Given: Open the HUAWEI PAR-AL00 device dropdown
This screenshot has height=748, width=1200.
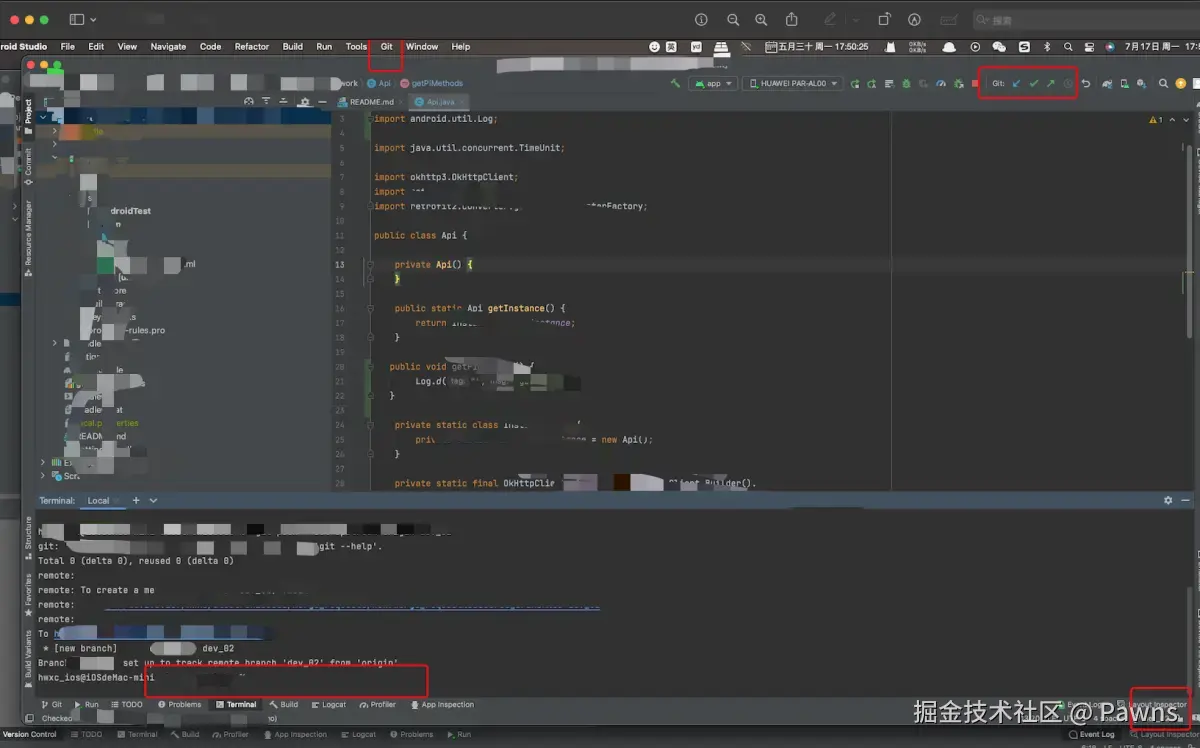Looking at the screenshot, I should [x=793, y=84].
